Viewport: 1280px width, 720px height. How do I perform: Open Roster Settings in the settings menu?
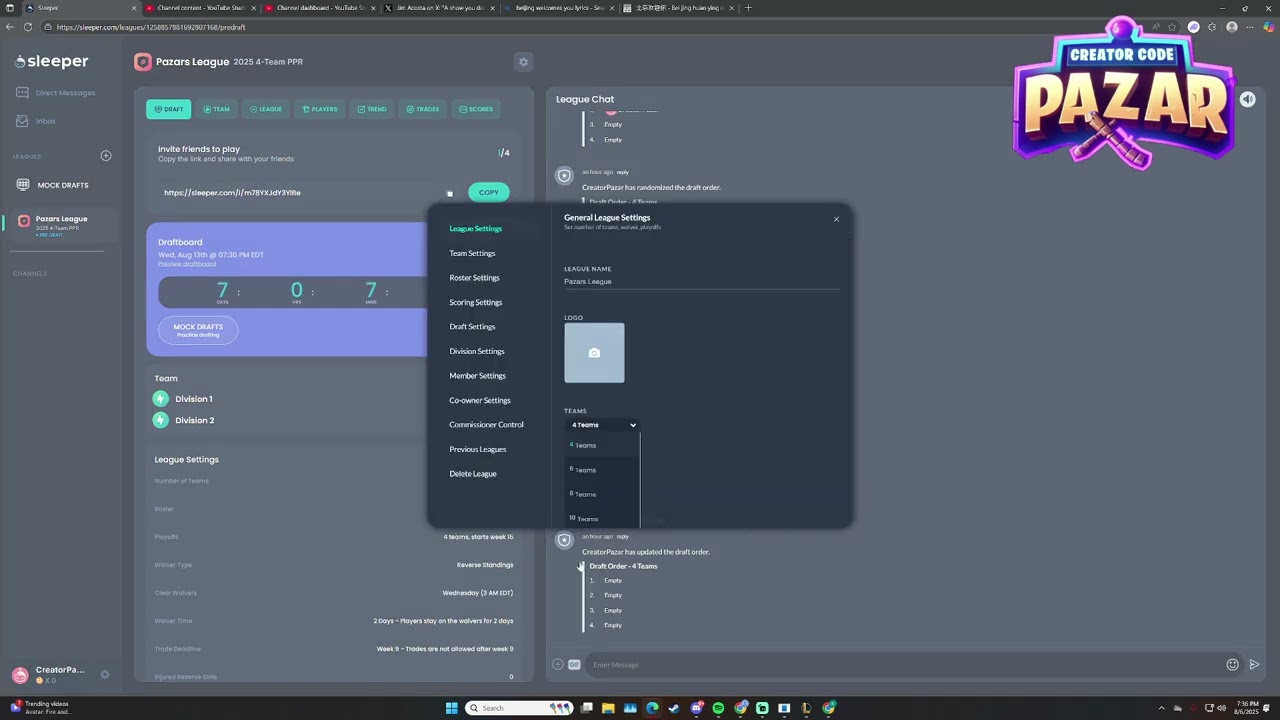[x=474, y=278]
